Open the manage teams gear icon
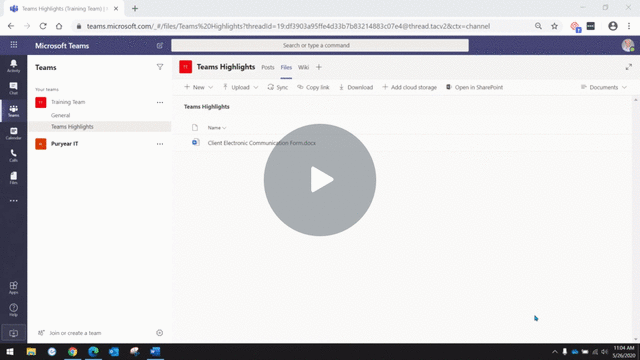This screenshot has width=640, height=360. 160,333
